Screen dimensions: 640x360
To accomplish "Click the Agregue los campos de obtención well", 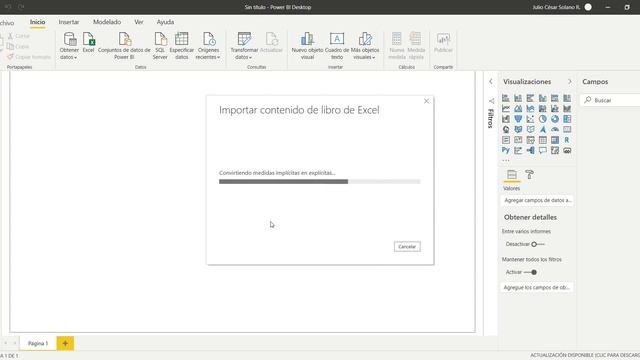I will (x=537, y=288).
